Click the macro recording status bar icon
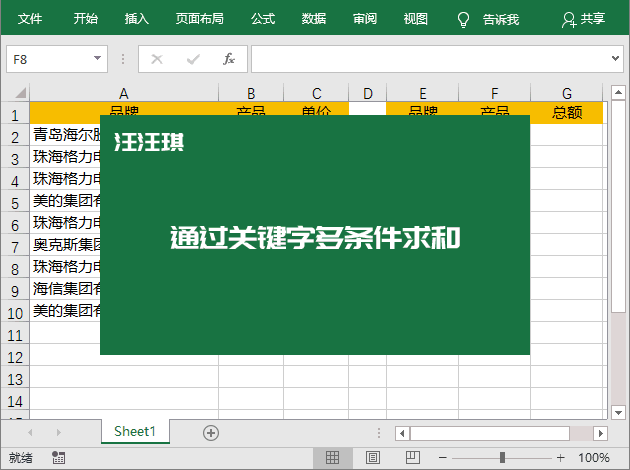This screenshot has height=470, width=630. click(x=59, y=457)
